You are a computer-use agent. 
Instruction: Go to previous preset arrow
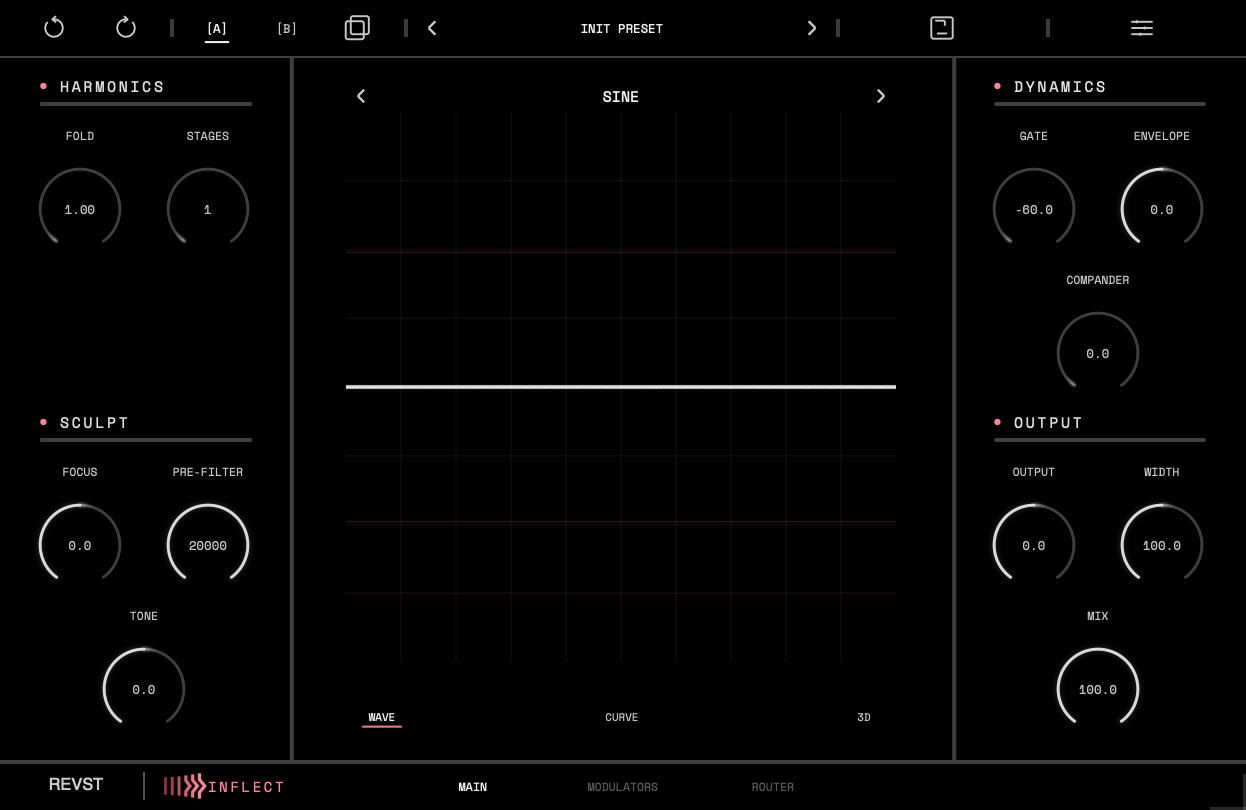click(x=432, y=28)
